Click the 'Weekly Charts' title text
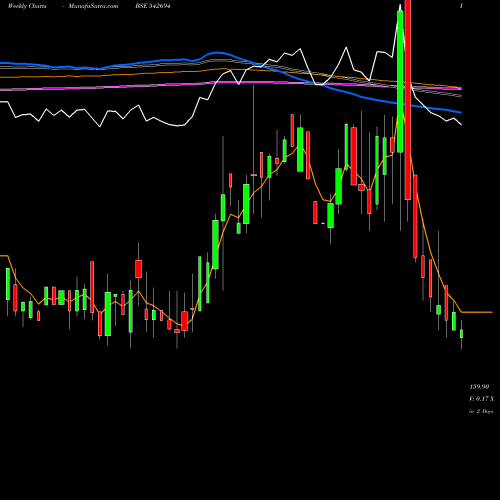The height and width of the screenshot is (500, 500). click(27, 6)
